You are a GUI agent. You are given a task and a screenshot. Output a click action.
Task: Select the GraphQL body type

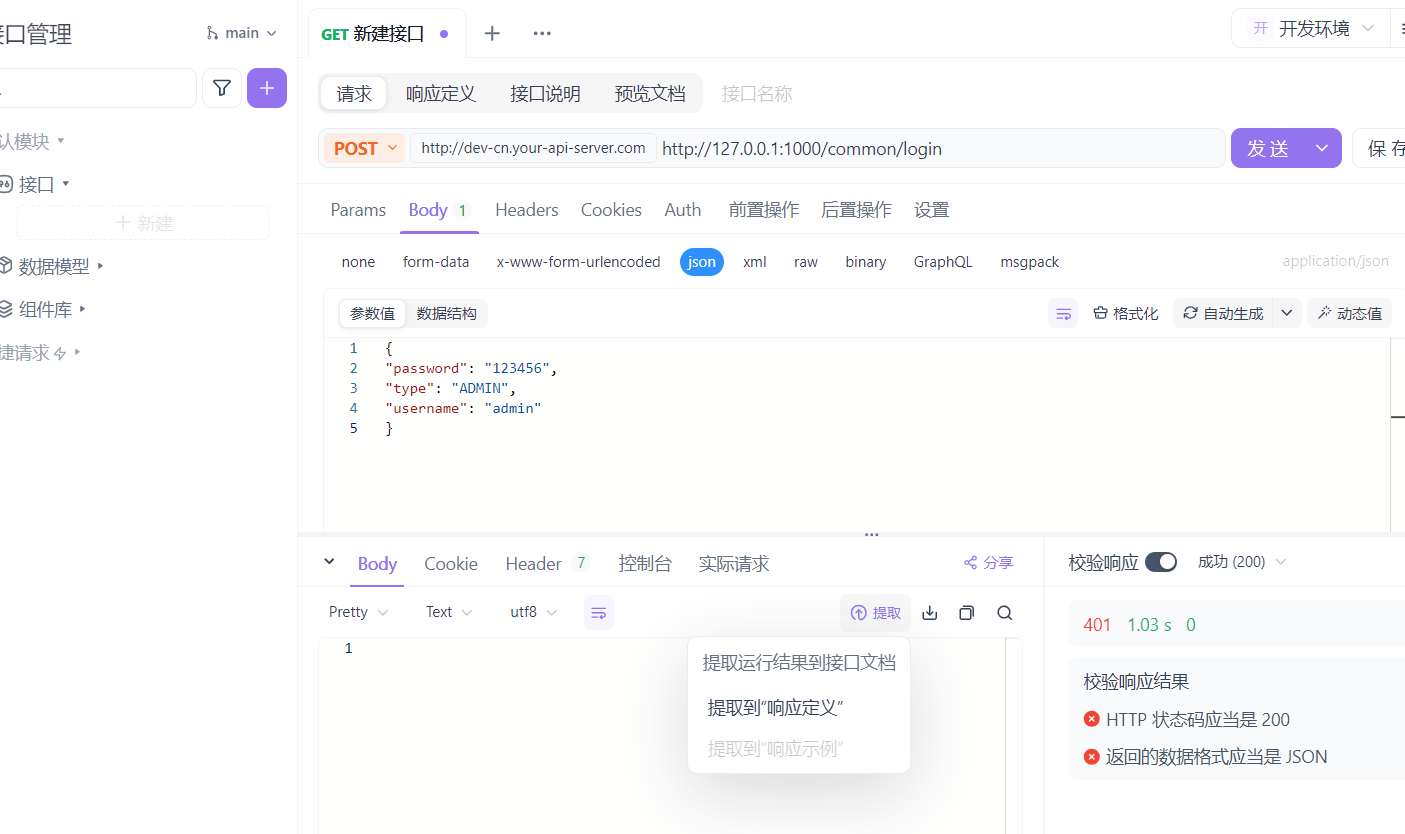(x=943, y=262)
